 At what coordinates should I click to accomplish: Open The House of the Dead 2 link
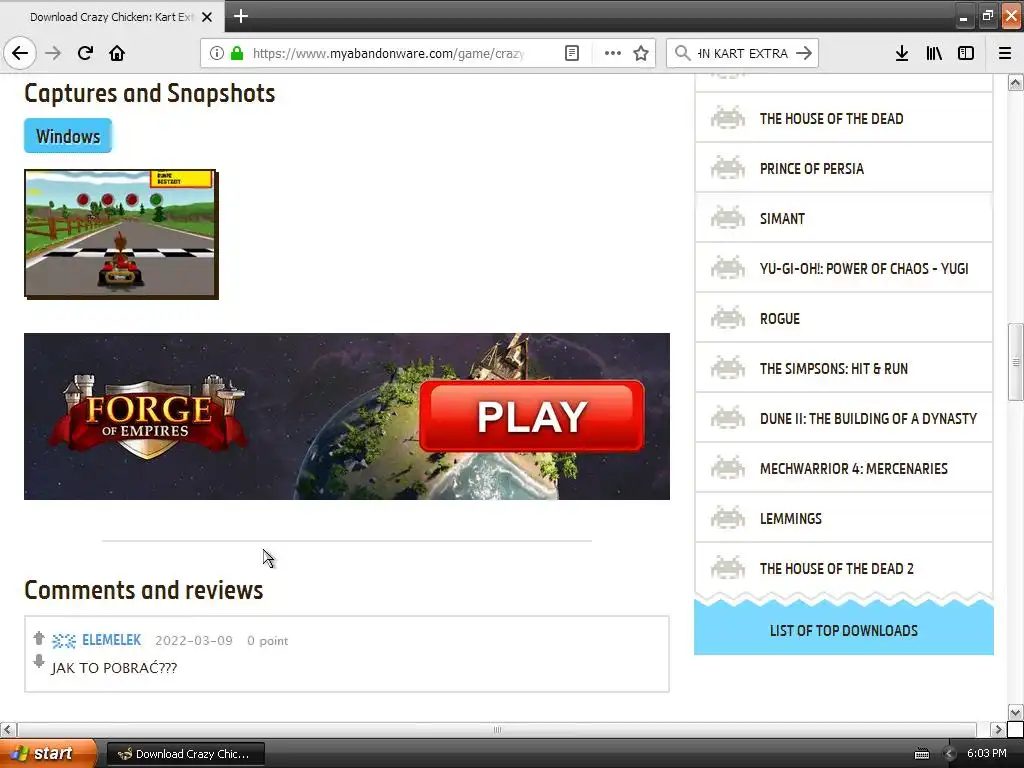pos(837,569)
